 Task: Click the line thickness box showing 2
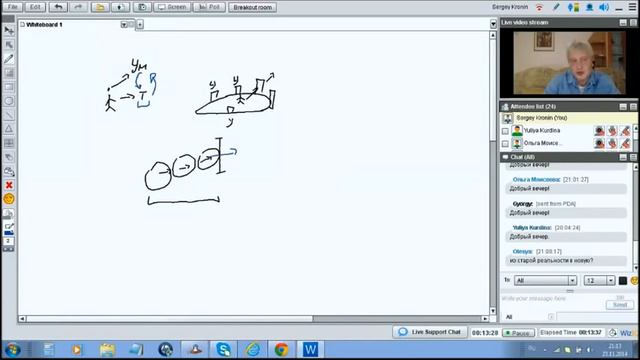click(8, 241)
